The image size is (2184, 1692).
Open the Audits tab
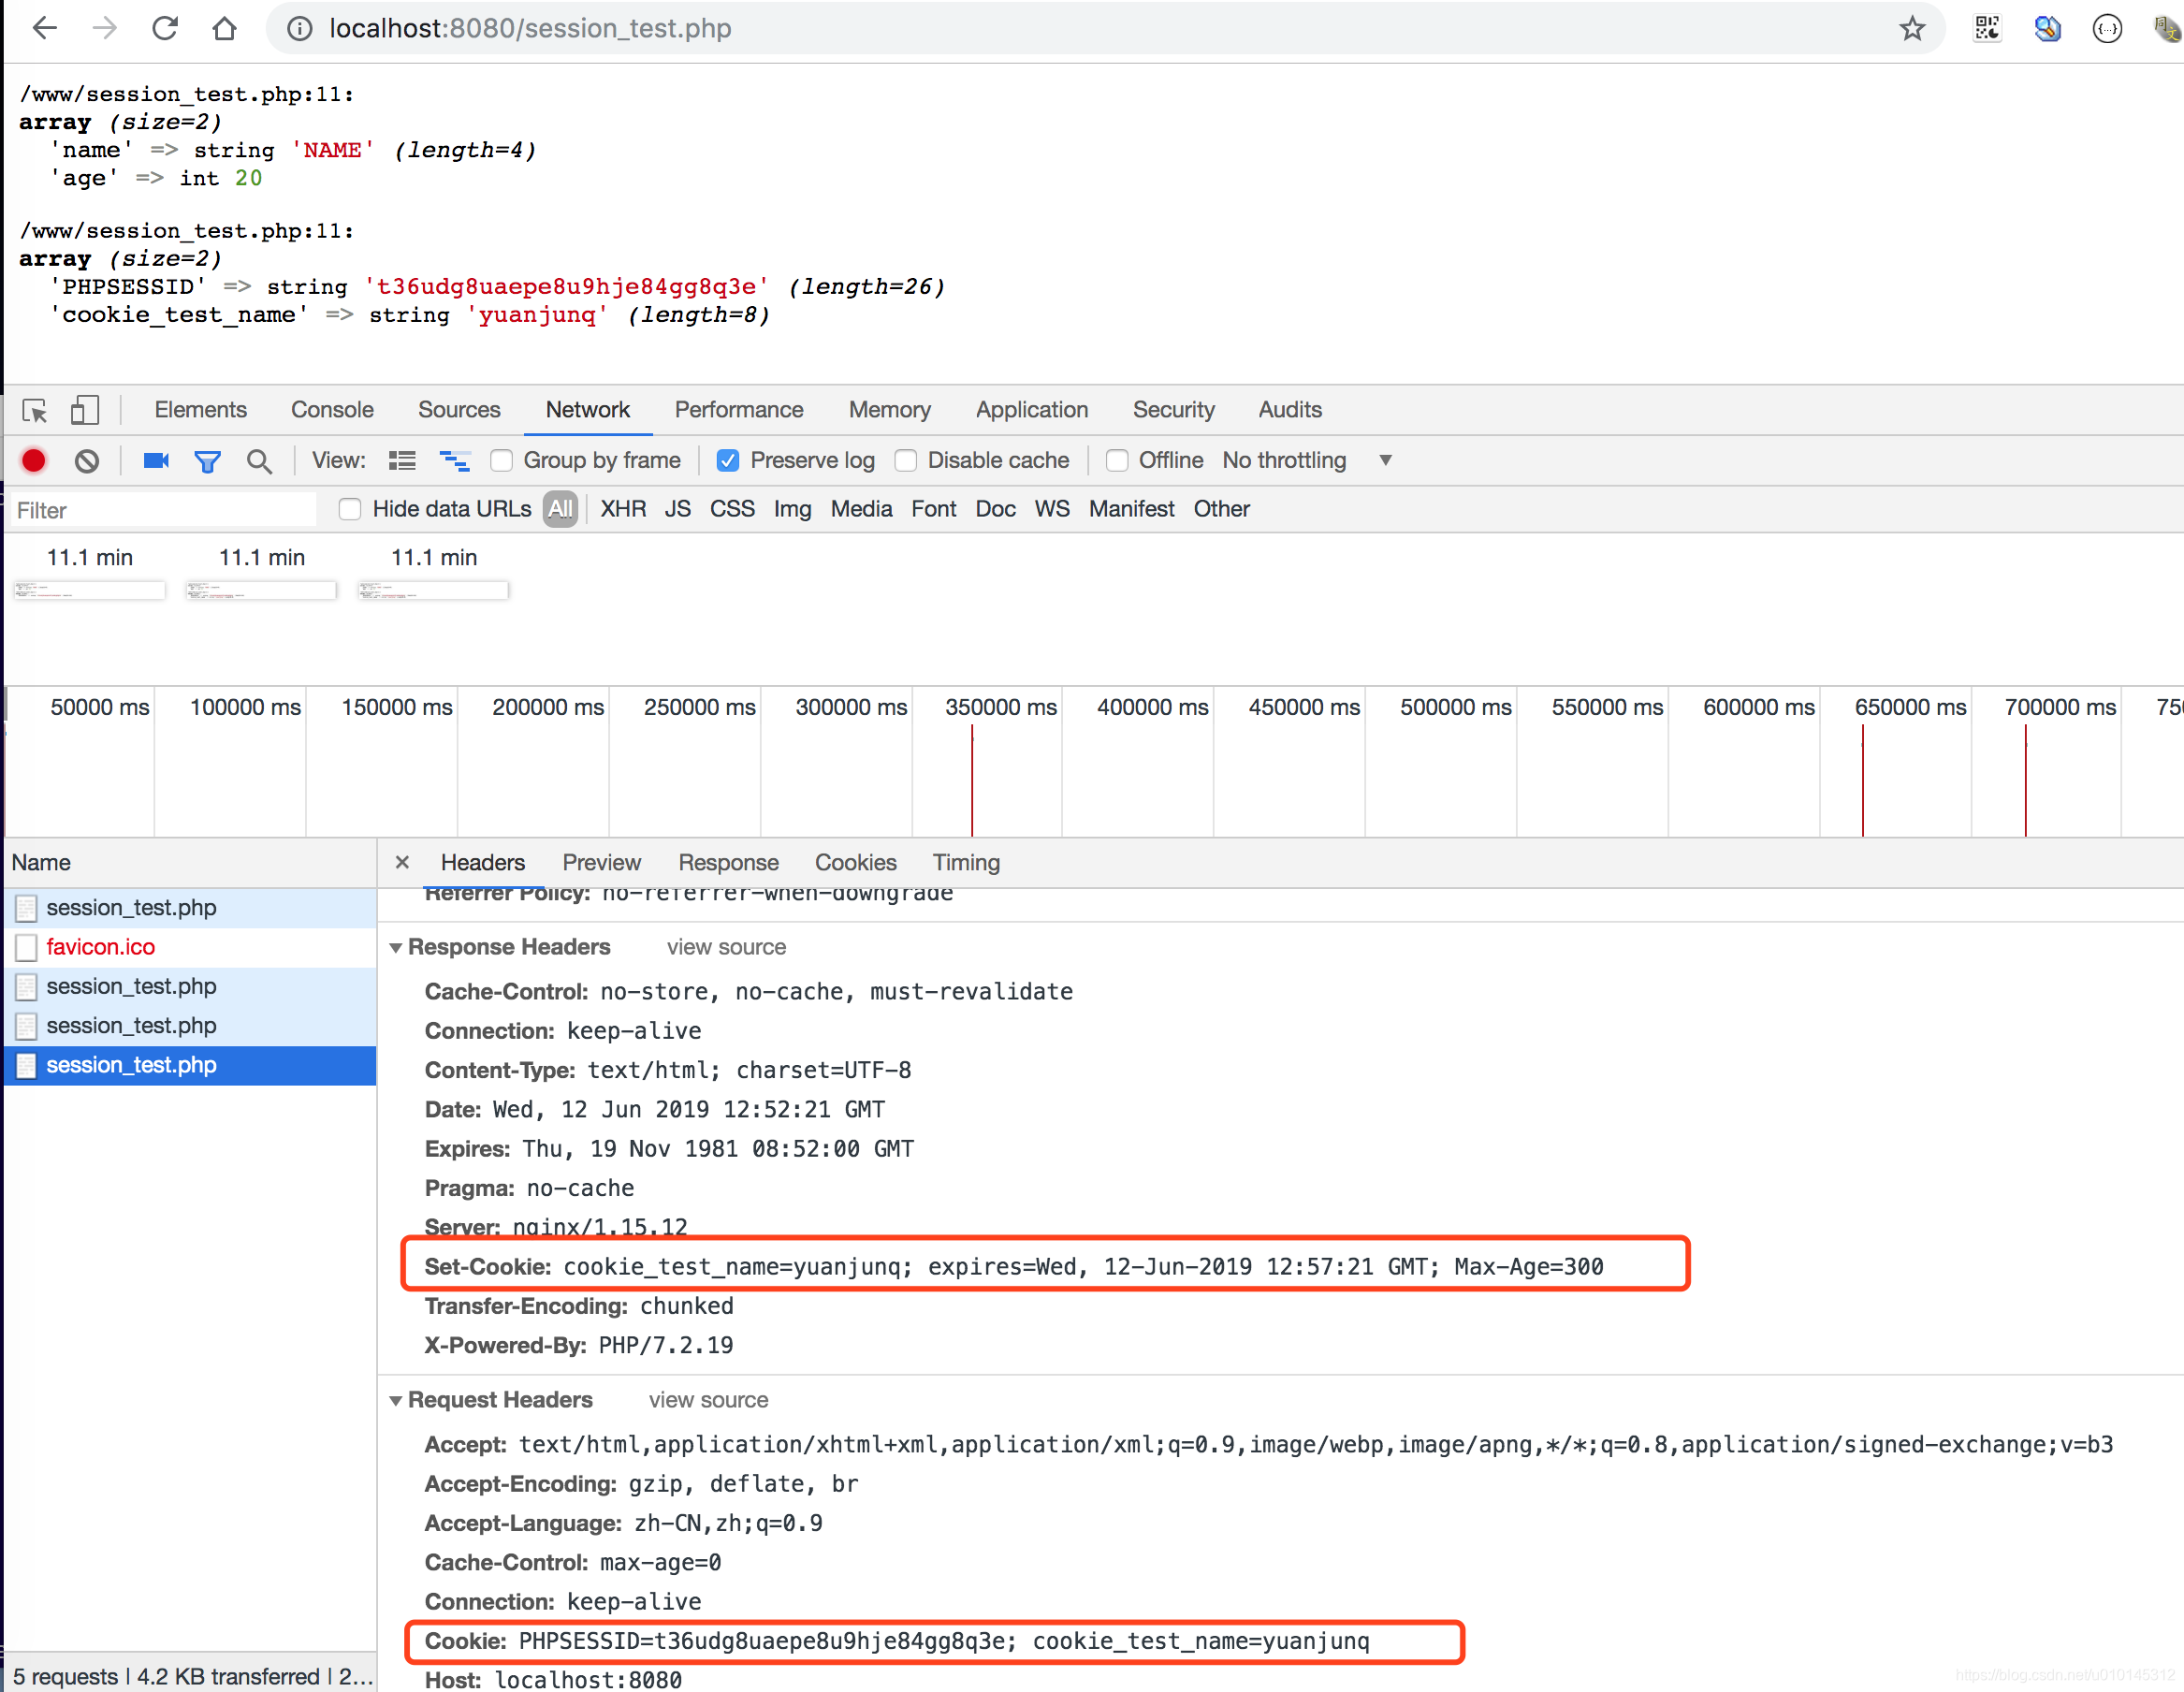click(x=1289, y=410)
